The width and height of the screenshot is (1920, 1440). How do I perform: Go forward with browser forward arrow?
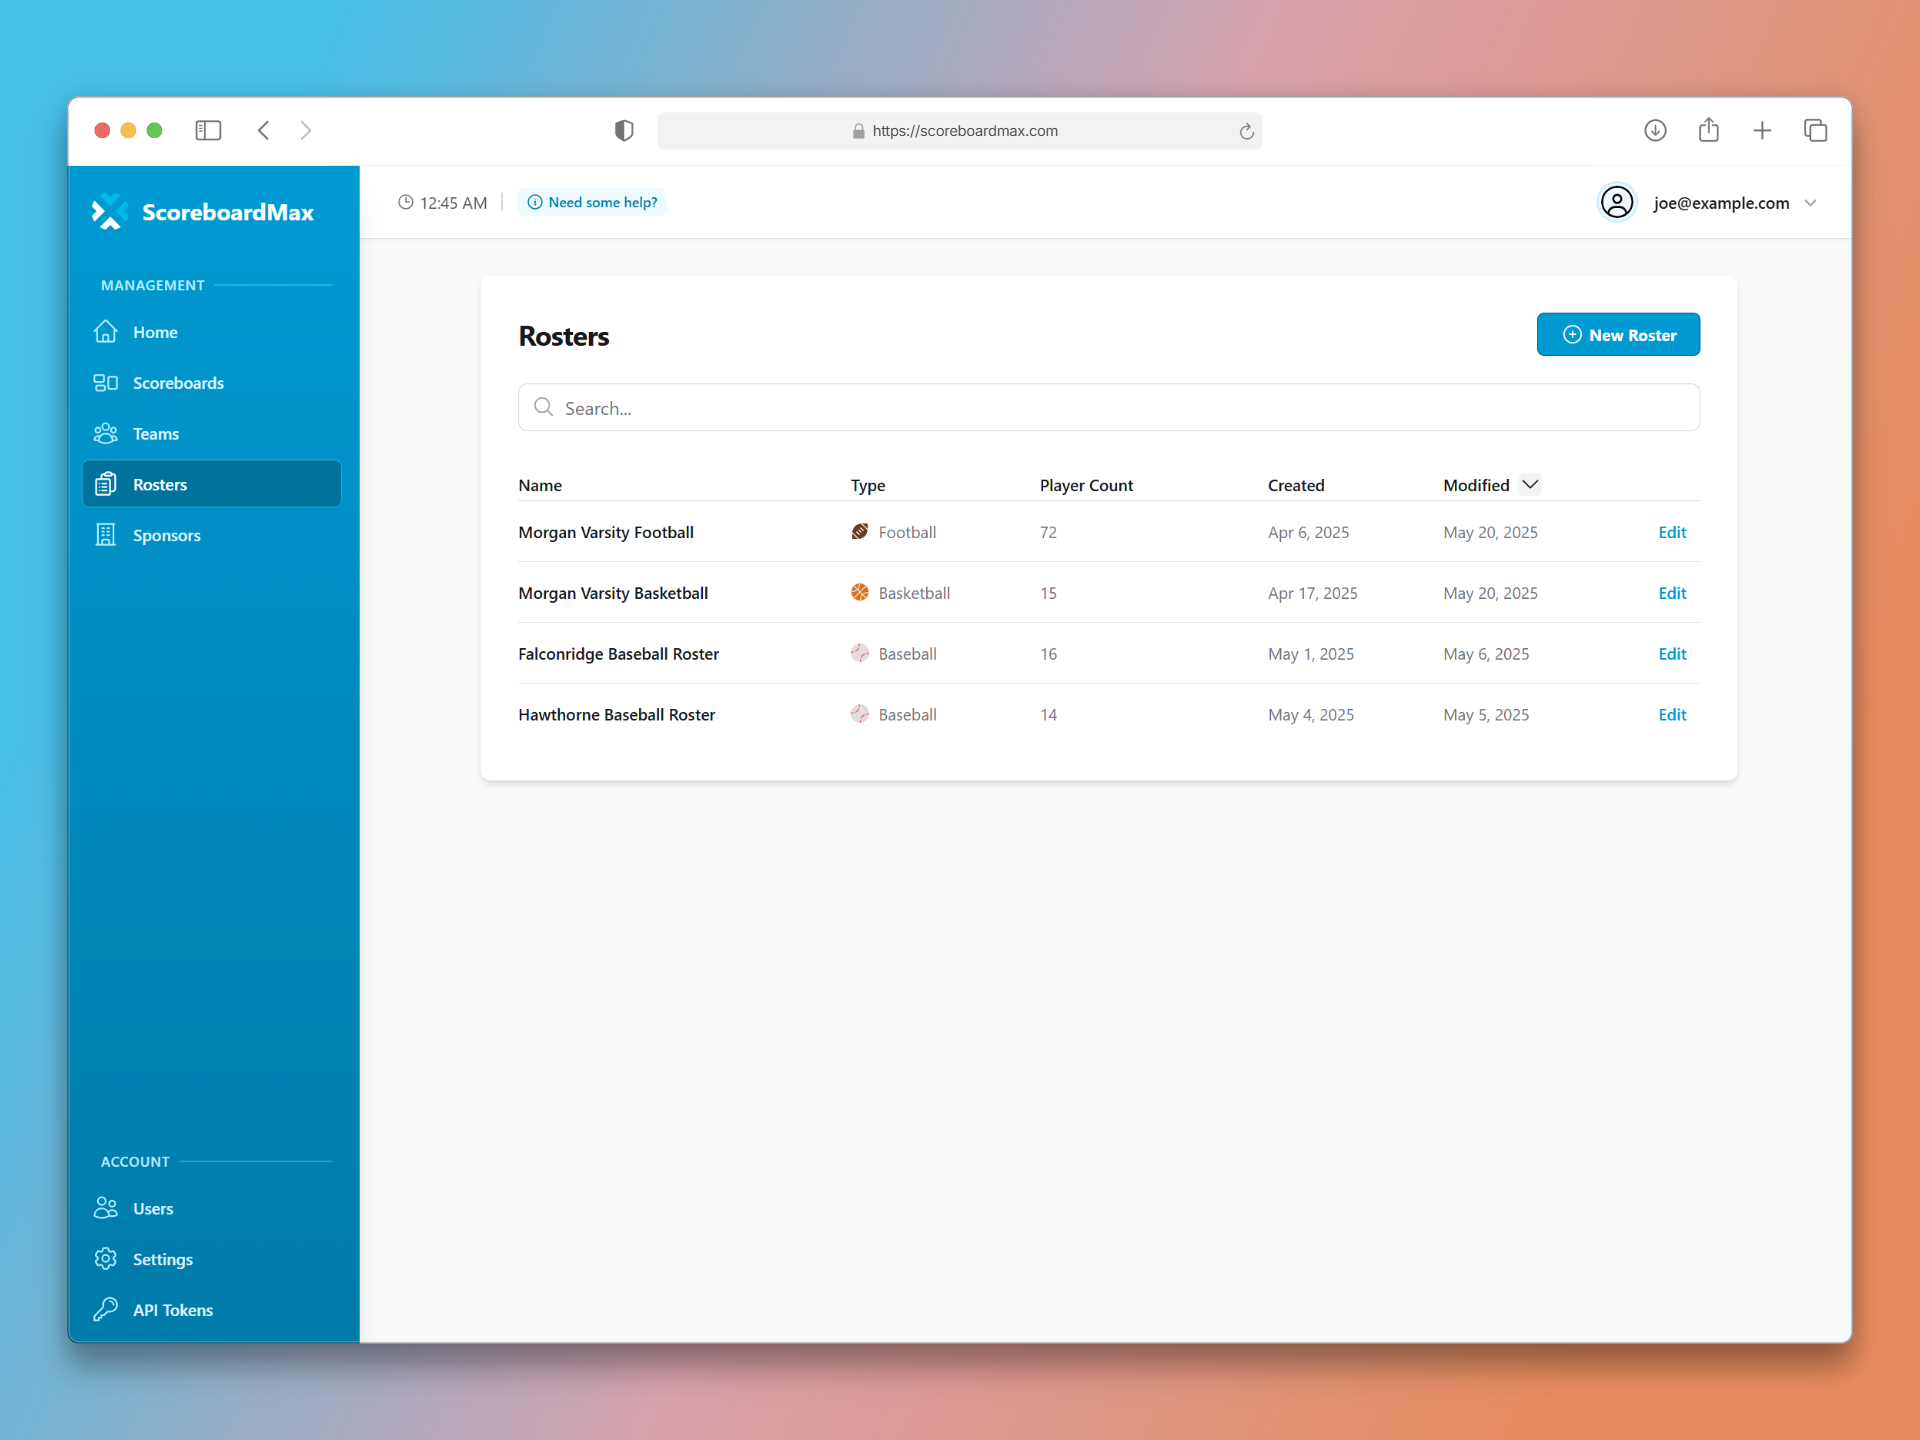pyautogui.click(x=306, y=130)
